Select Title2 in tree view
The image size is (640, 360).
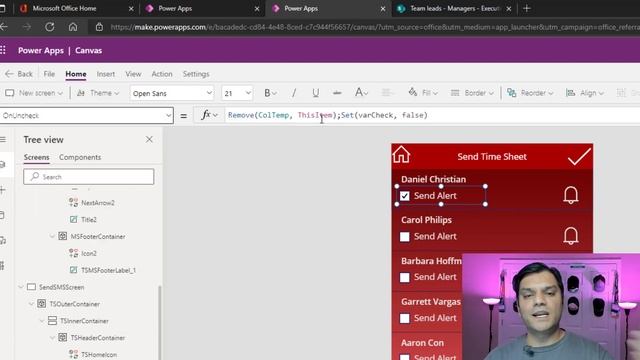[89, 220]
